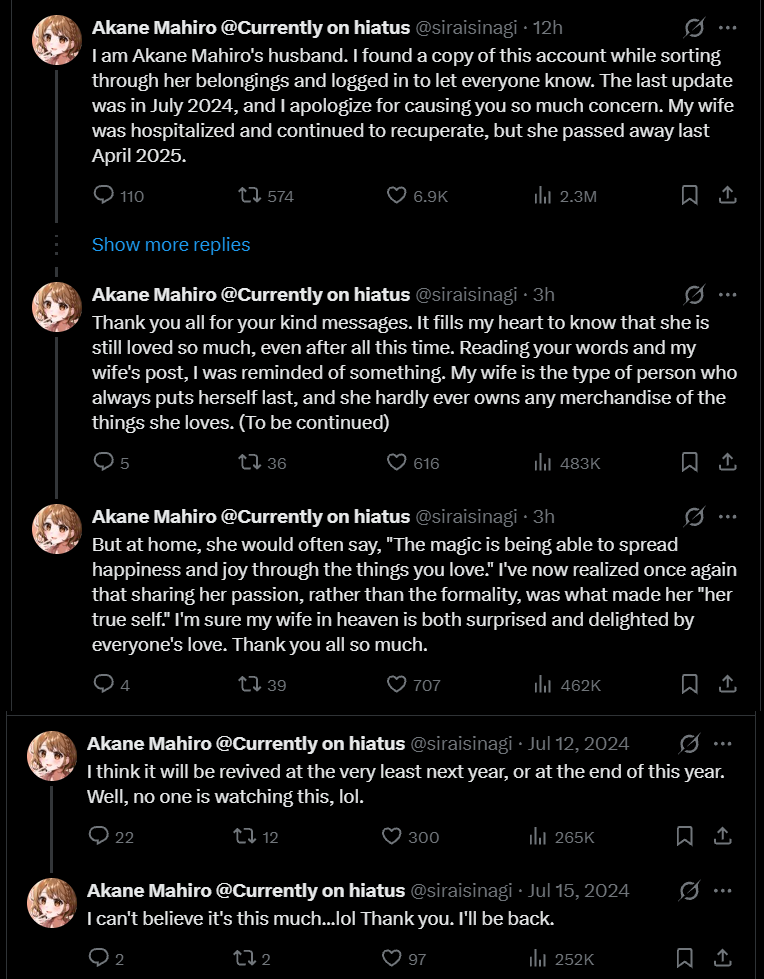Like the post with 616 likes
The height and width of the screenshot is (979, 764).
397,462
